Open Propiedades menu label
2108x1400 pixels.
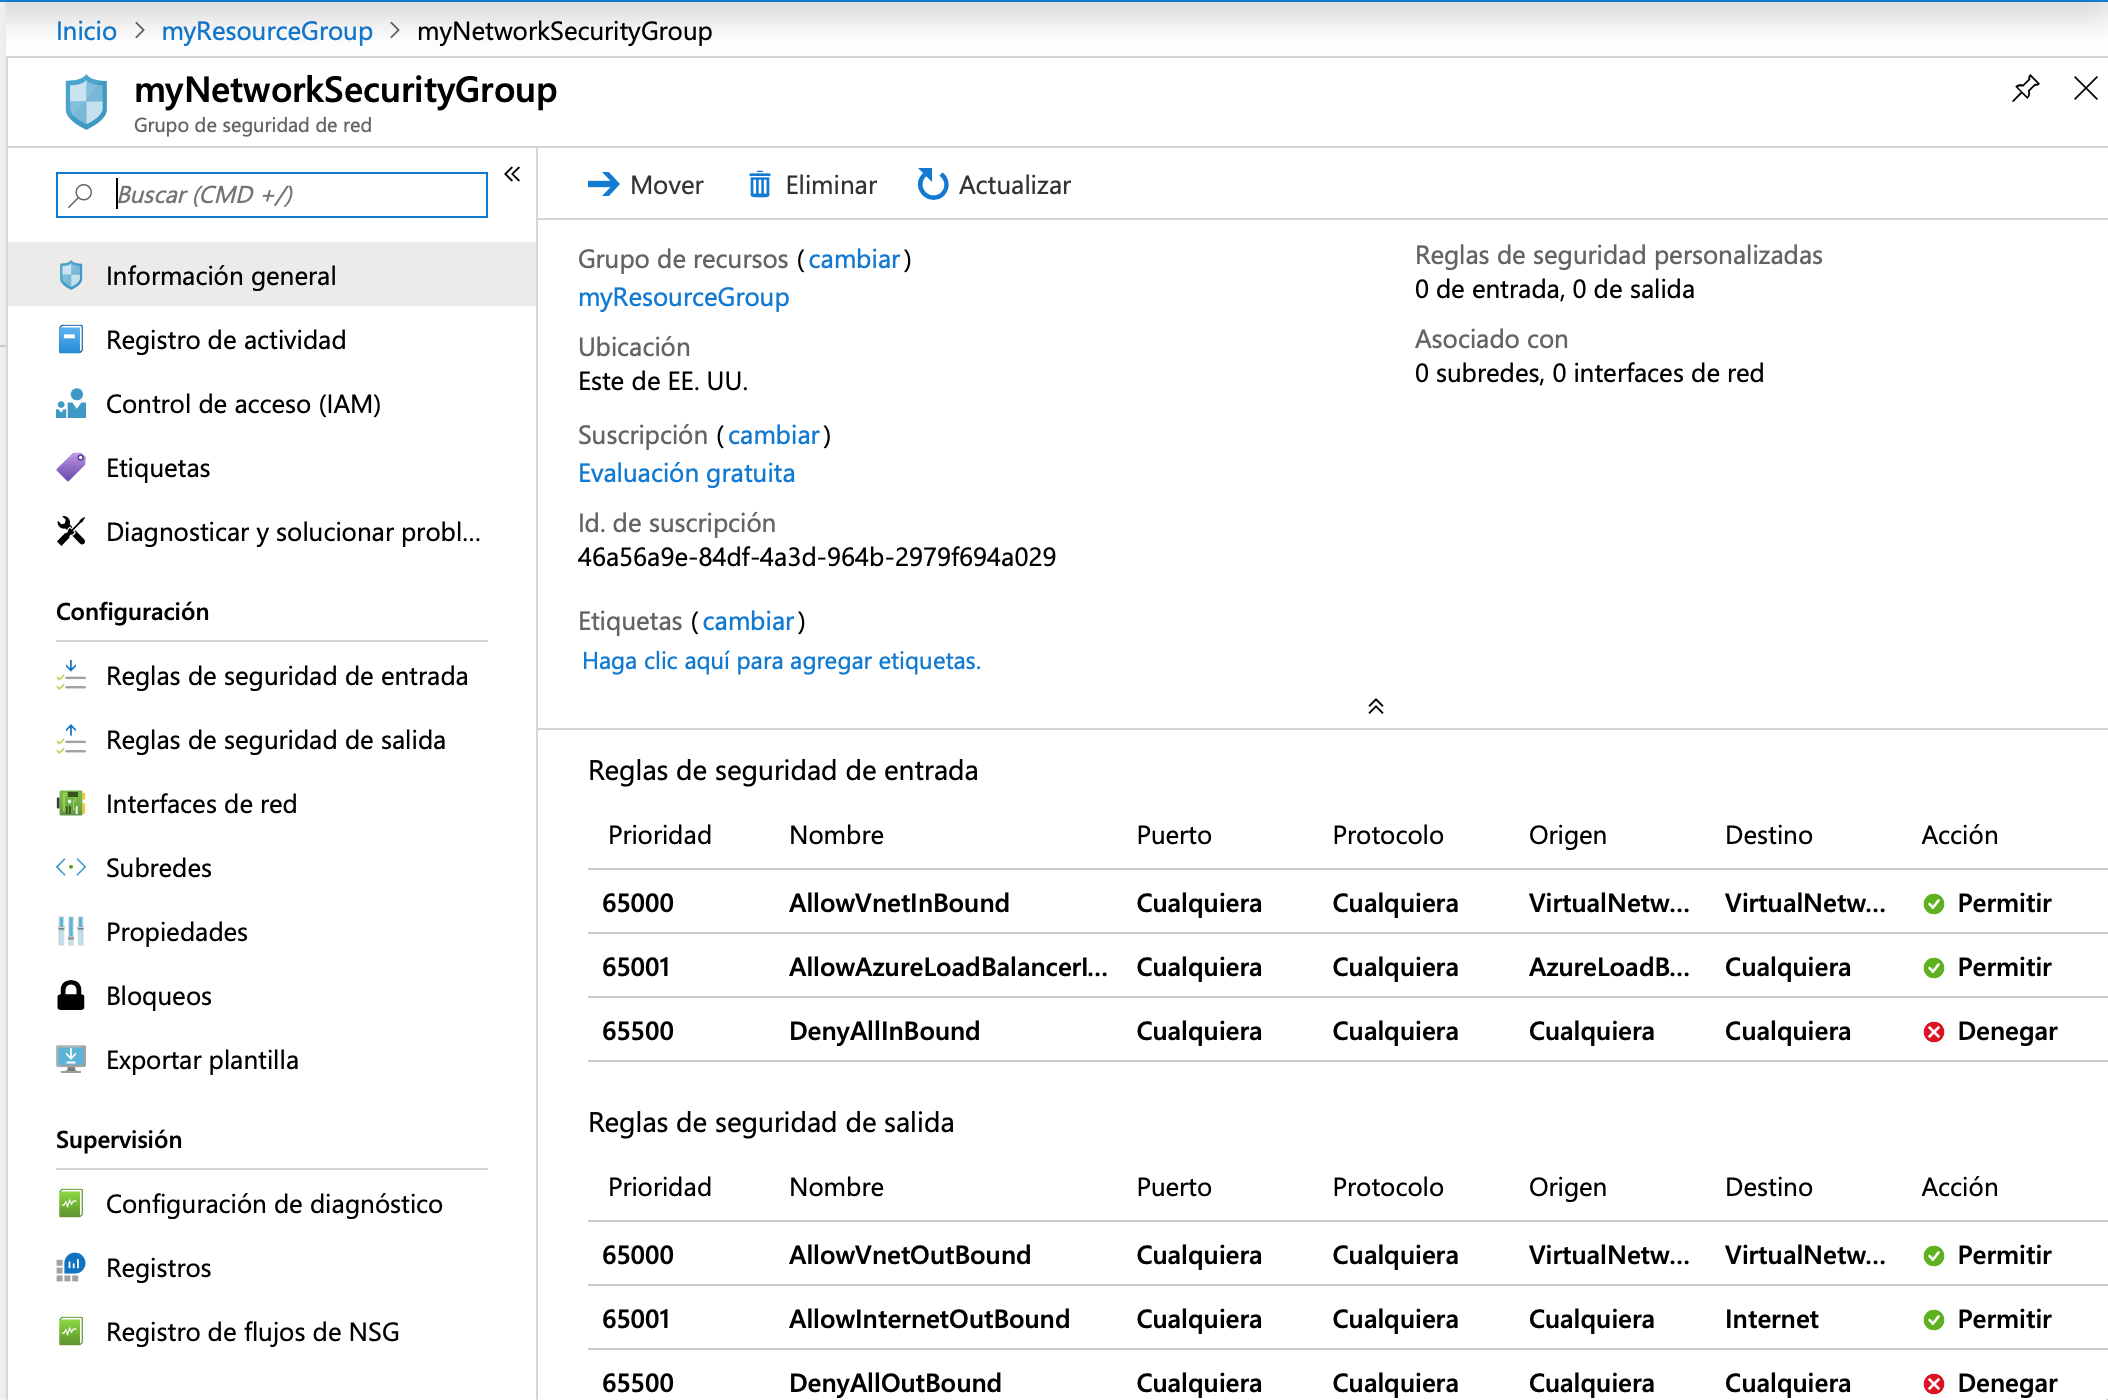(177, 931)
